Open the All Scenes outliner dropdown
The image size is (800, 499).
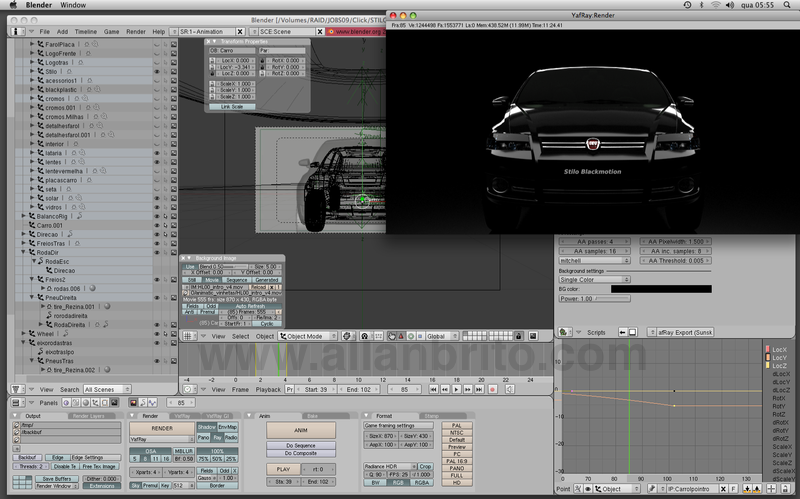coord(107,389)
